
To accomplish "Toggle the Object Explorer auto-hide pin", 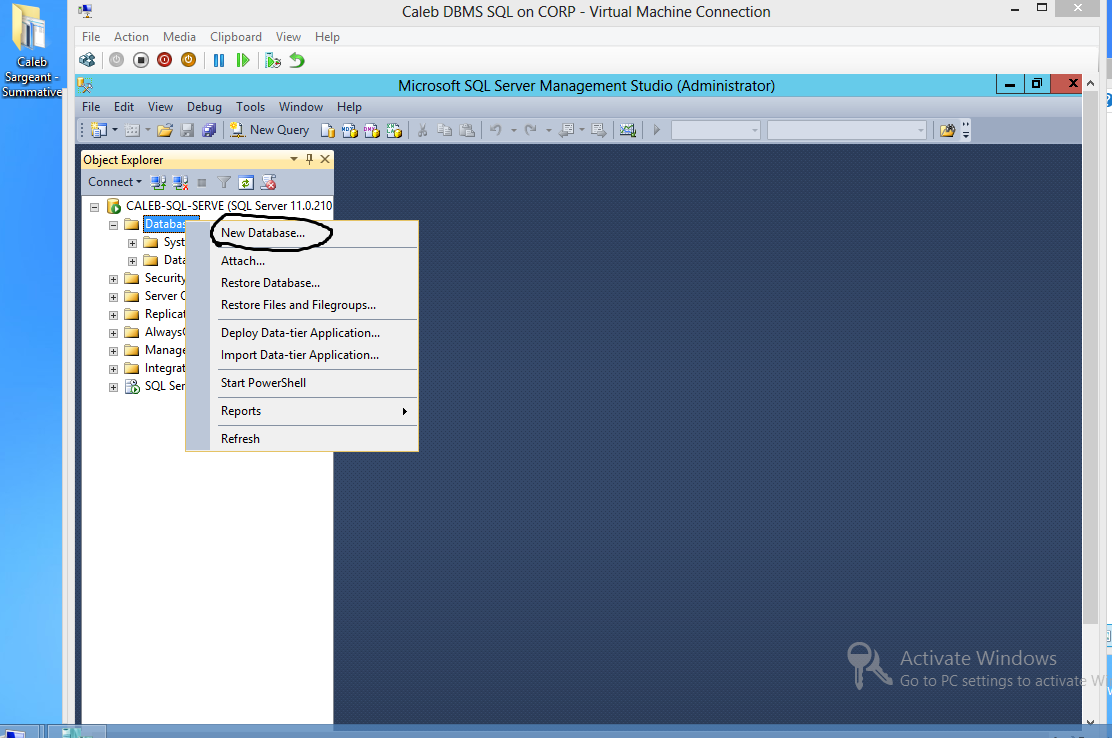I will pos(309,160).
